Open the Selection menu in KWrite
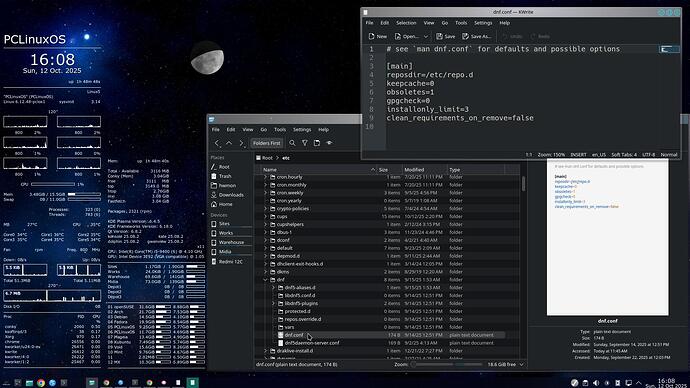The image size is (690, 388). pos(406,23)
